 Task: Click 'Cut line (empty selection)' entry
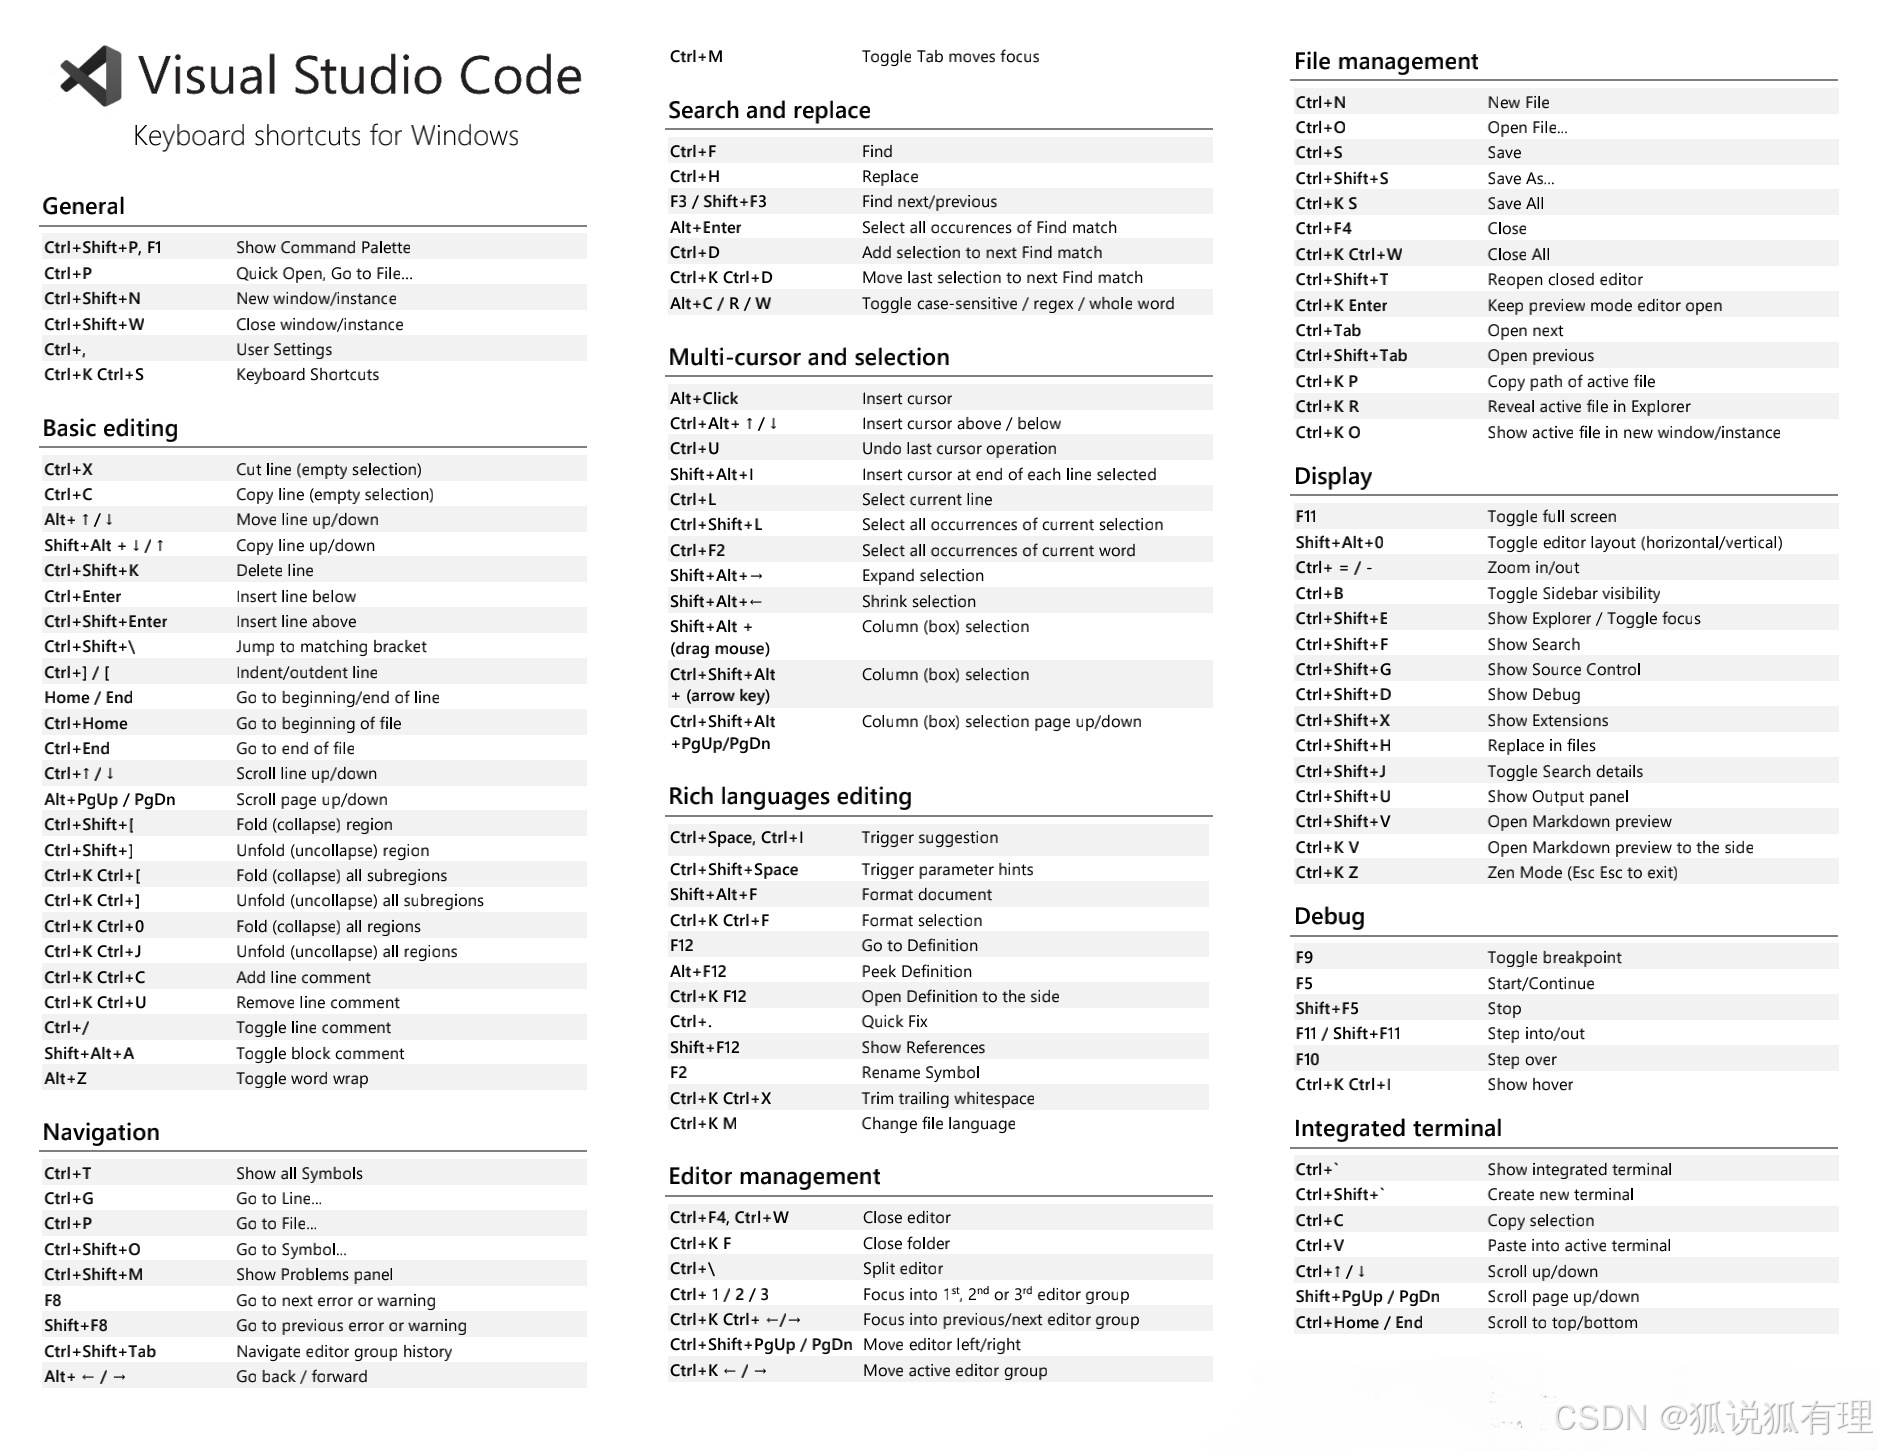click(x=328, y=469)
